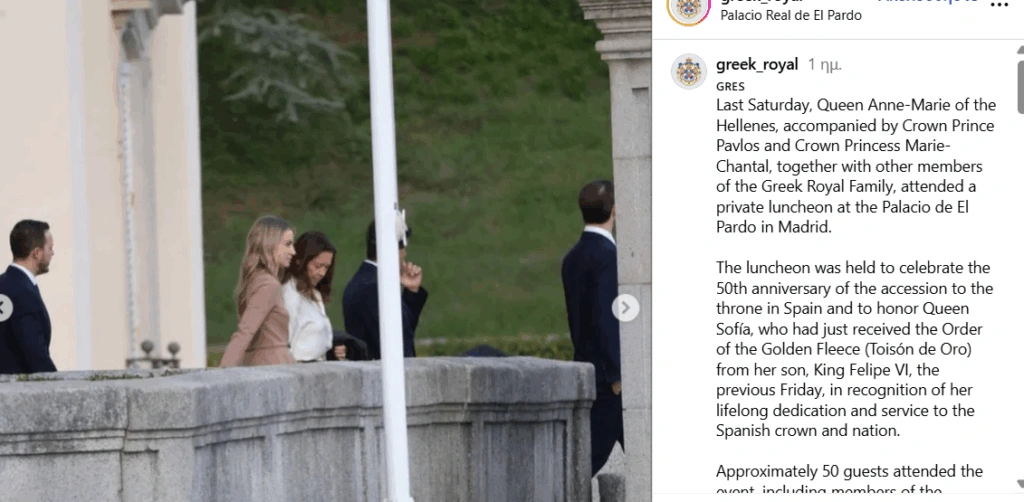Image resolution: width=1024 pixels, height=502 pixels.
Task: Open the greek_royal username above the caption
Action: pos(756,65)
